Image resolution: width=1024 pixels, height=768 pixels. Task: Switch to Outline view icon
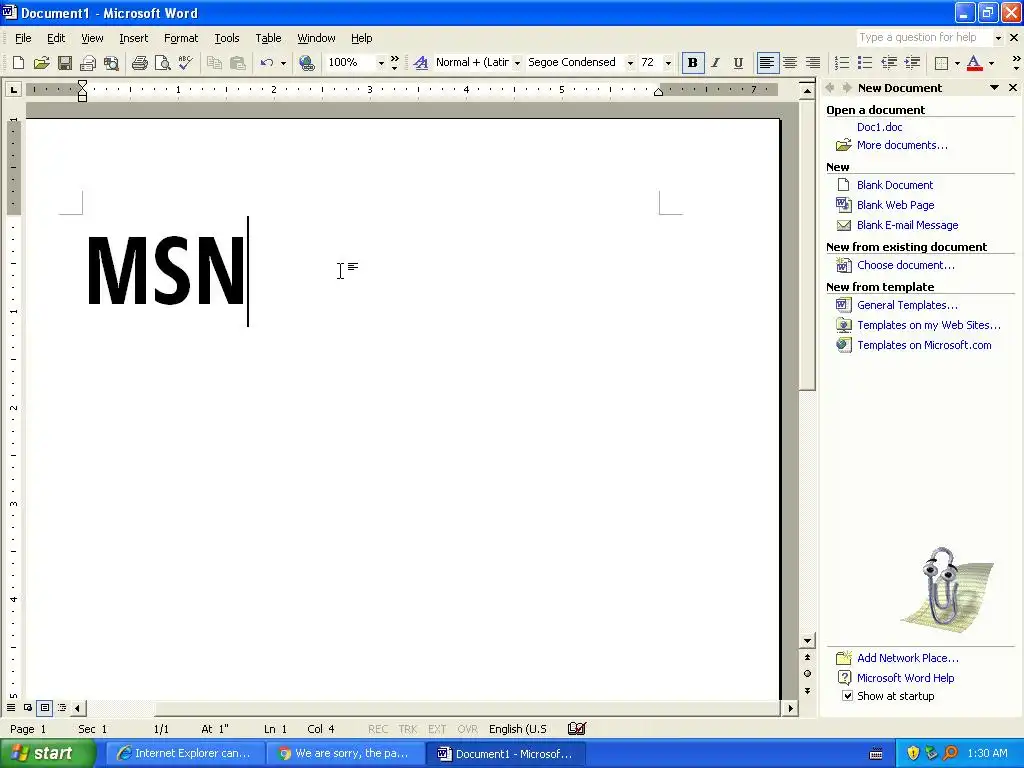pyautogui.click(x=62, y=708)
